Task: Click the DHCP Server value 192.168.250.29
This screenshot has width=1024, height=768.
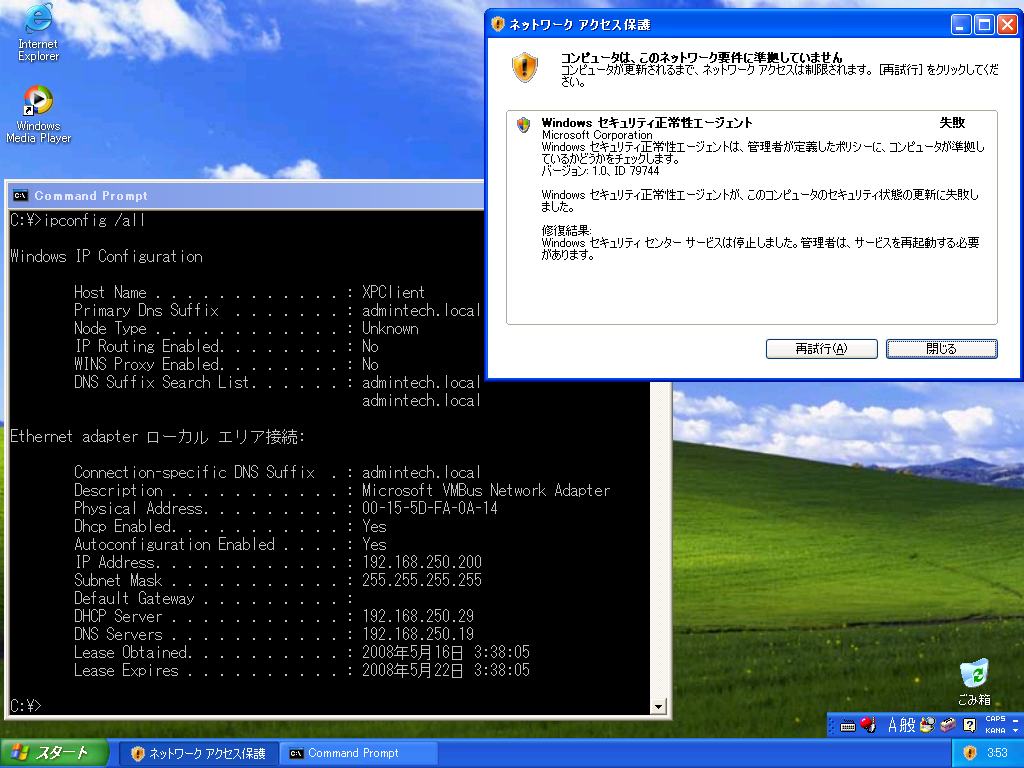Action: (418, 616)
